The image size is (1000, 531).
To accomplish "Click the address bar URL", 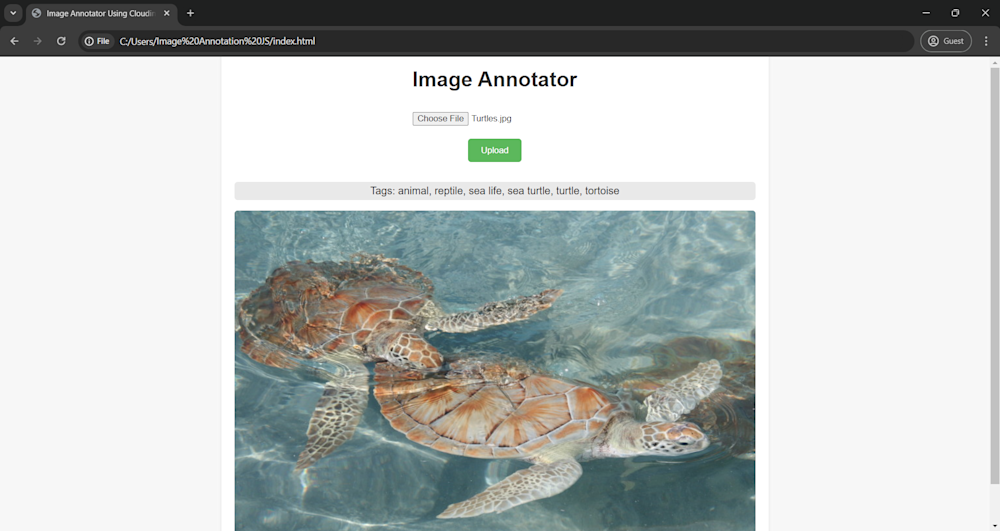I will [x=217, y=41].
